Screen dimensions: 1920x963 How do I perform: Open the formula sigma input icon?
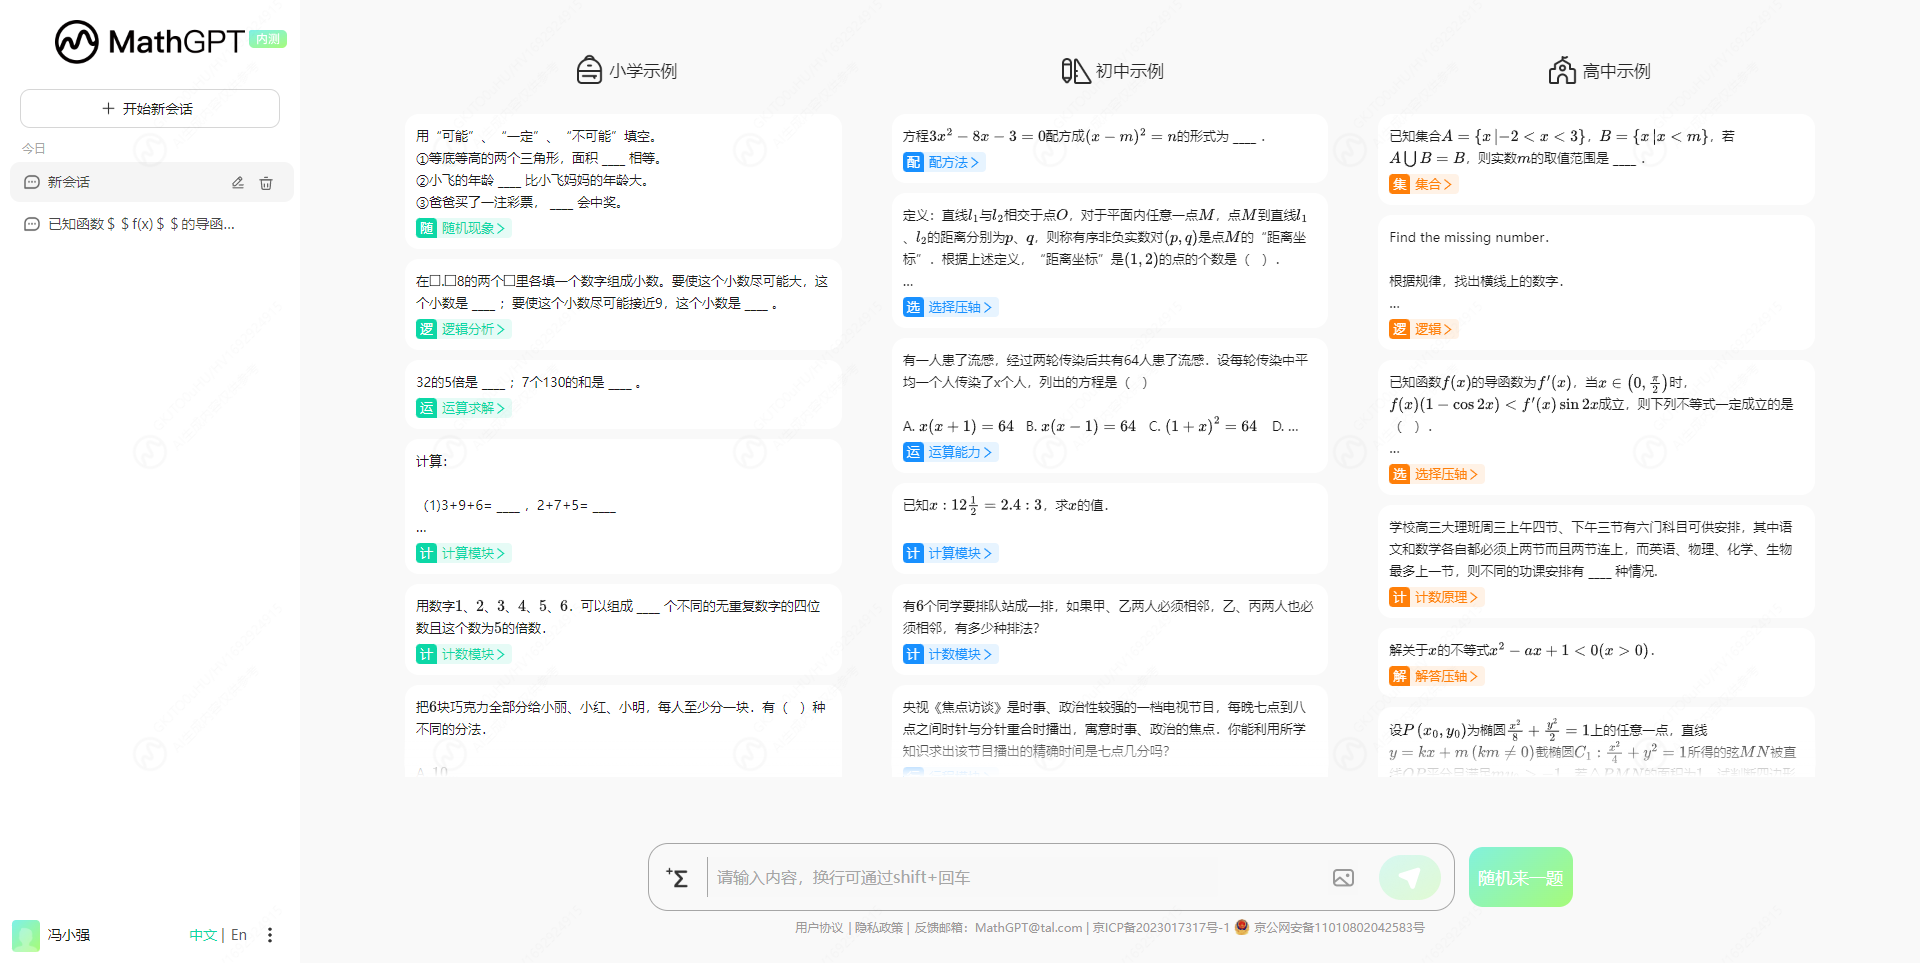pos(677,878)
